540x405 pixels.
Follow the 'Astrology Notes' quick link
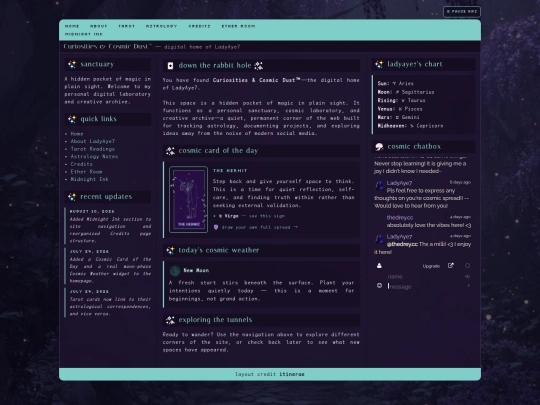point(94,156)
